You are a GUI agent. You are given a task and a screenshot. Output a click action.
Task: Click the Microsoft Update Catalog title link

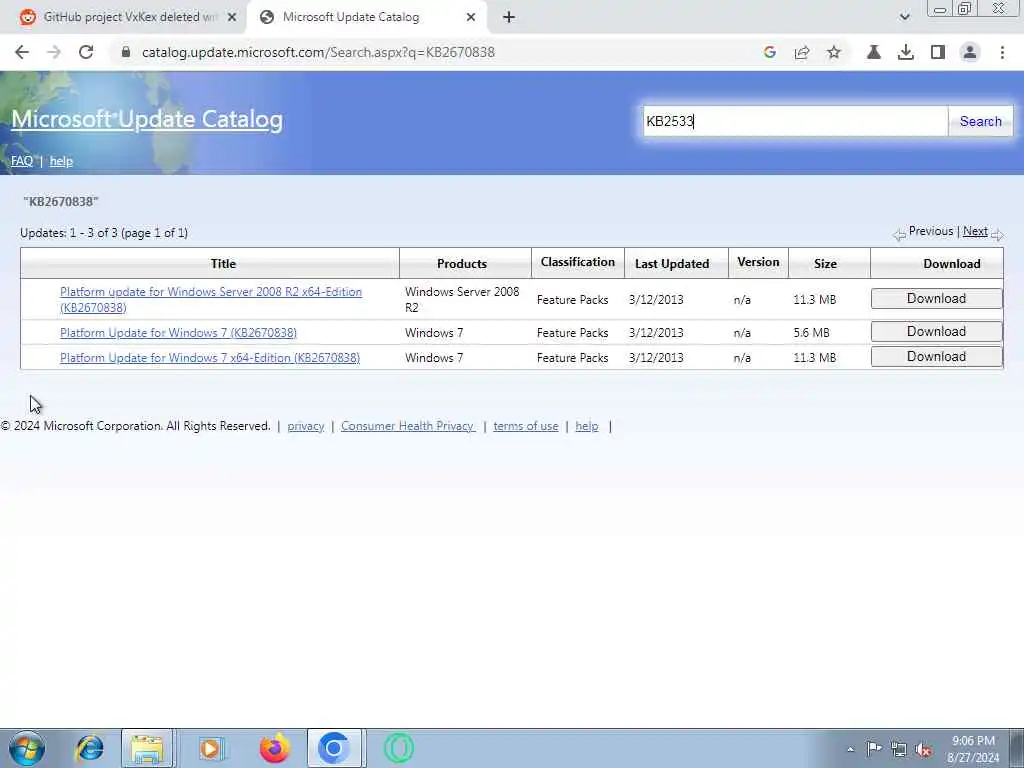(x=147, y=120)
